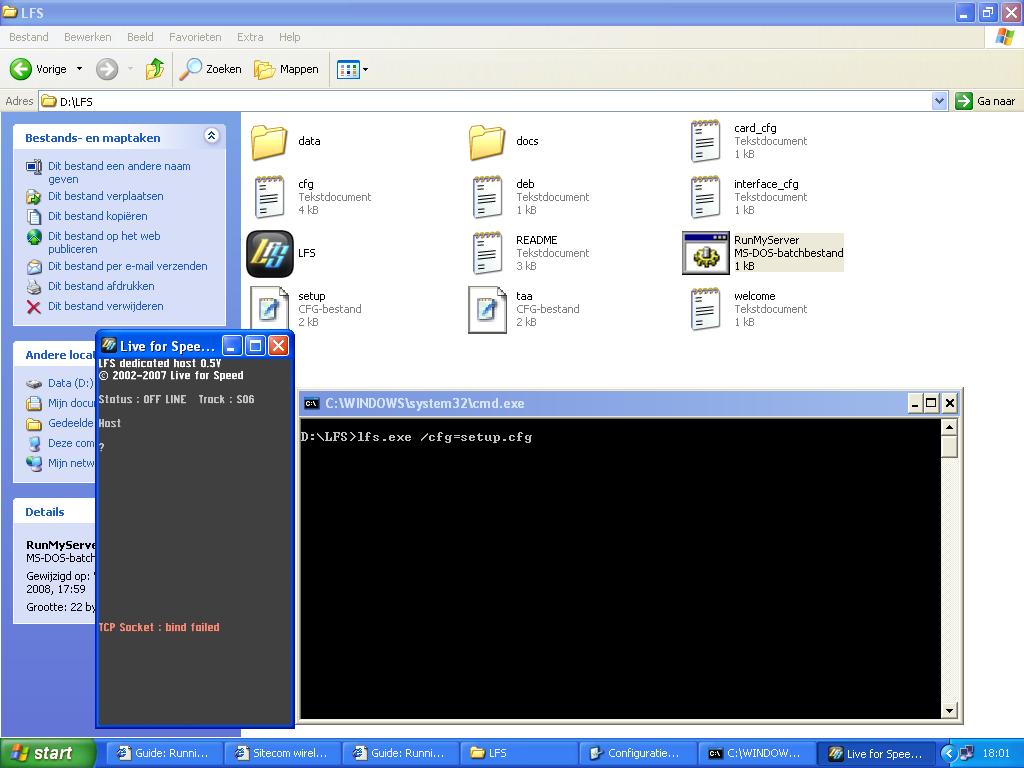Image resolution: width=1024 pixels, height=768 pixels.
Task: Open the Beeld menu
Action: pos(140,37)
